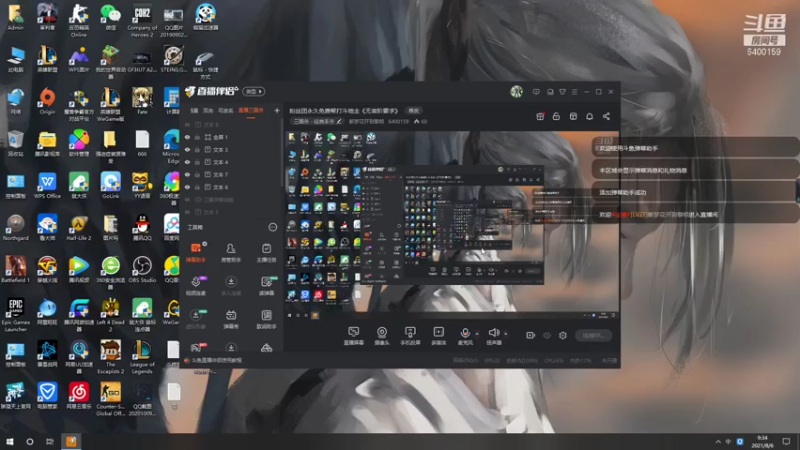Open the 歌词助手 lyrics assistant tool
800x450 pixels.
click(266, 319)
